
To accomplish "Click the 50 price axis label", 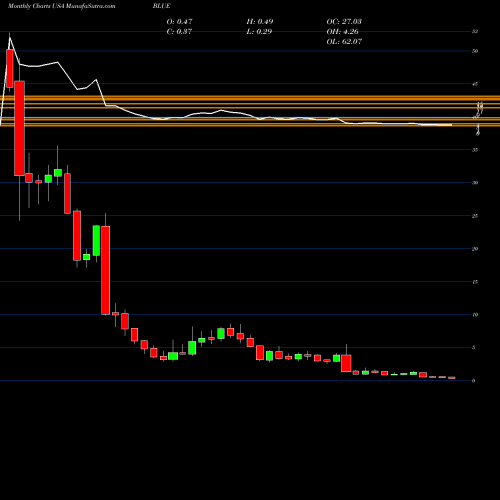I will tap(475, 51).
